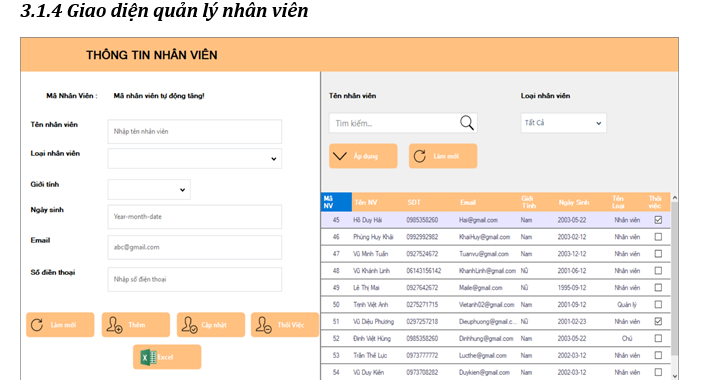
Task: Click chevron icon on Áp dụng button
Action: coord(340,156)
